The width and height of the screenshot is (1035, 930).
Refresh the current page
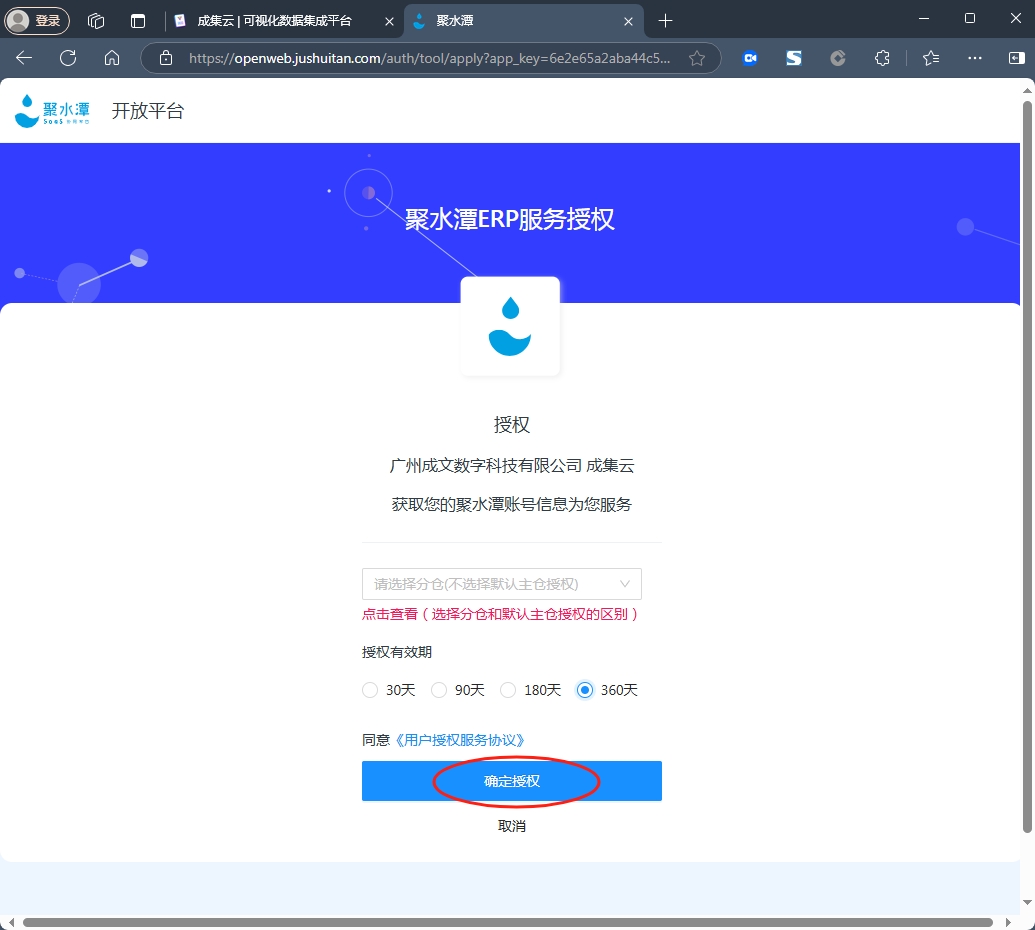click(68, 58)
